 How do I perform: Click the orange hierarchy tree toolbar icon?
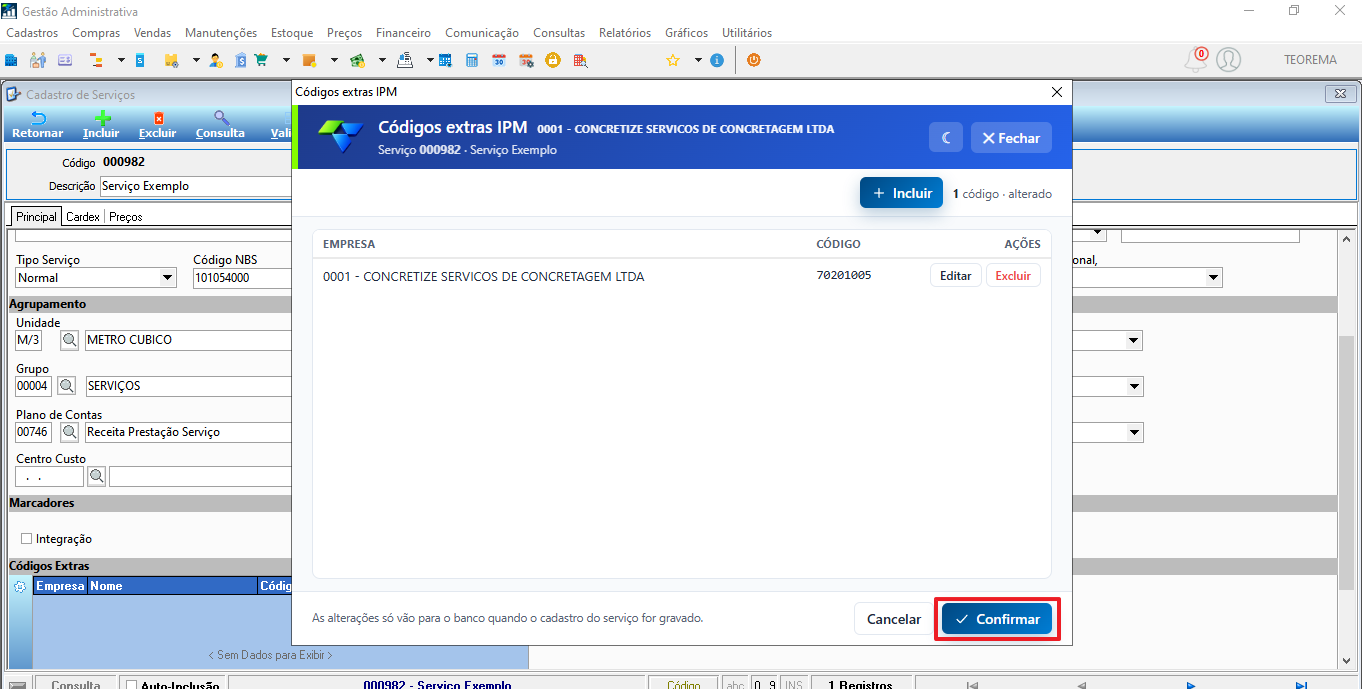[x=96, y=60]
